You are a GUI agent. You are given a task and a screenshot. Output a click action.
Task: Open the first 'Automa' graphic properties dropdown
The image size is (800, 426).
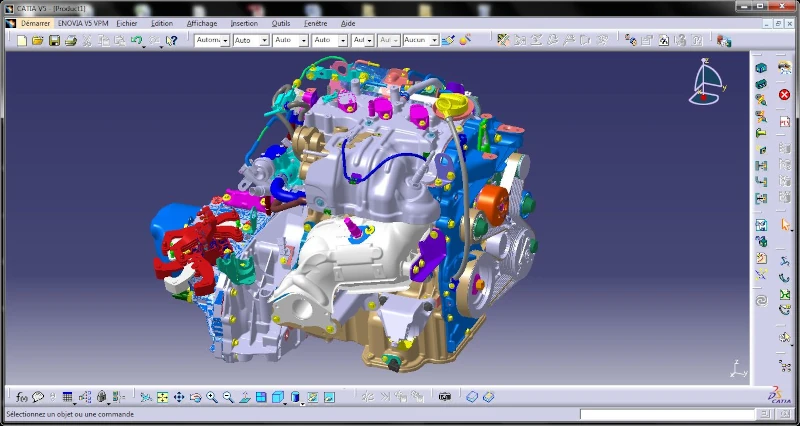(x=225, y=41)
